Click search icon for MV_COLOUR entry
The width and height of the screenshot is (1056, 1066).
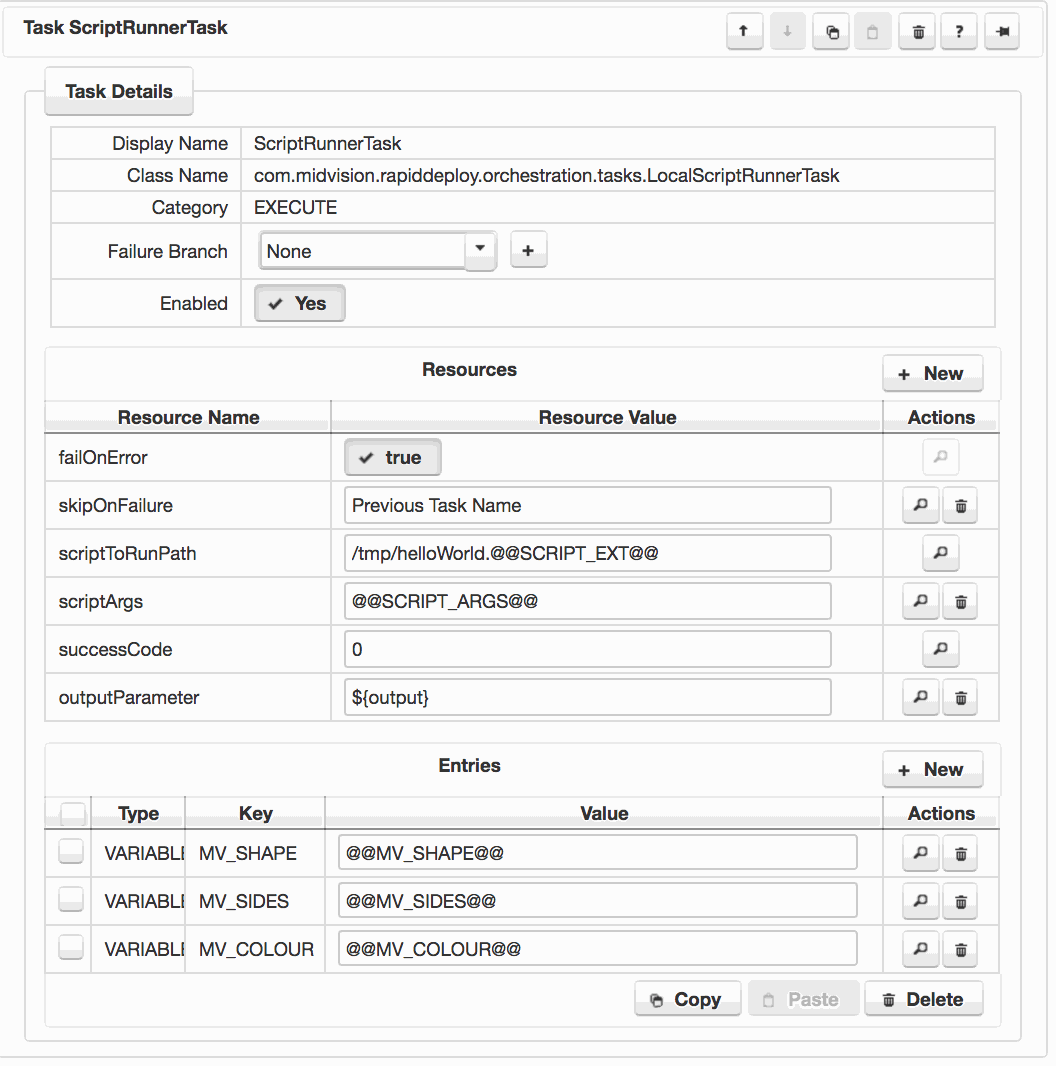pos(920,949)
